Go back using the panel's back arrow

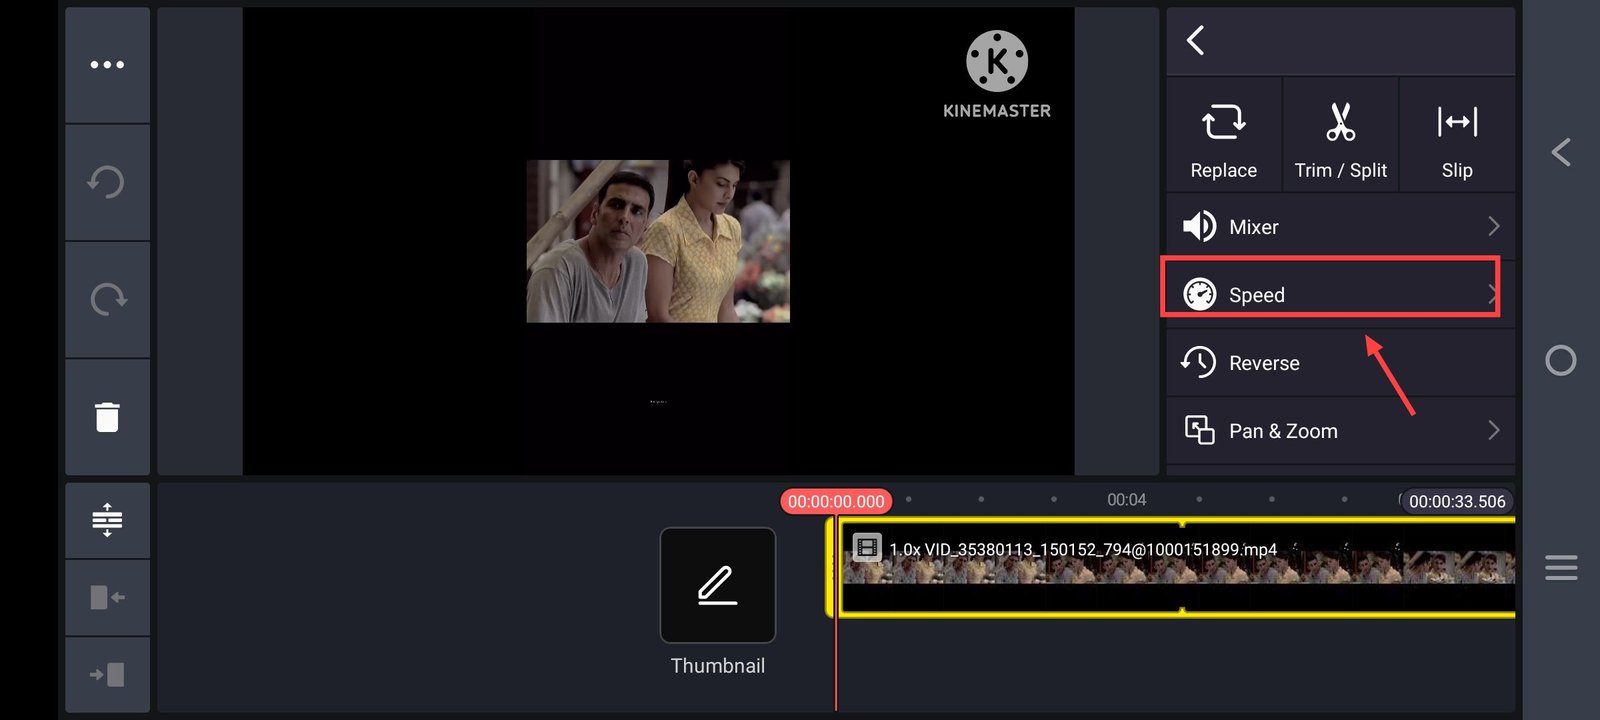click(1196, 41)
